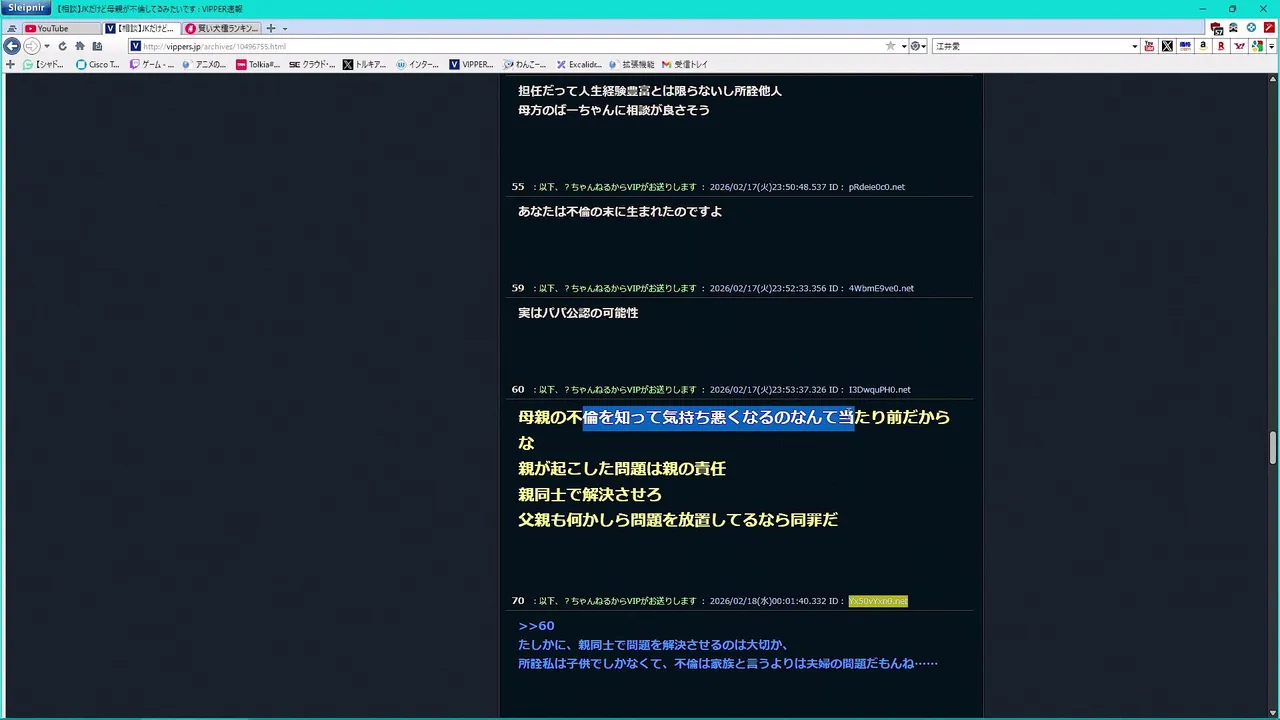1280x720 pixels.
Task: Open the Excalidr... bookmark
Action: [579, 64]
